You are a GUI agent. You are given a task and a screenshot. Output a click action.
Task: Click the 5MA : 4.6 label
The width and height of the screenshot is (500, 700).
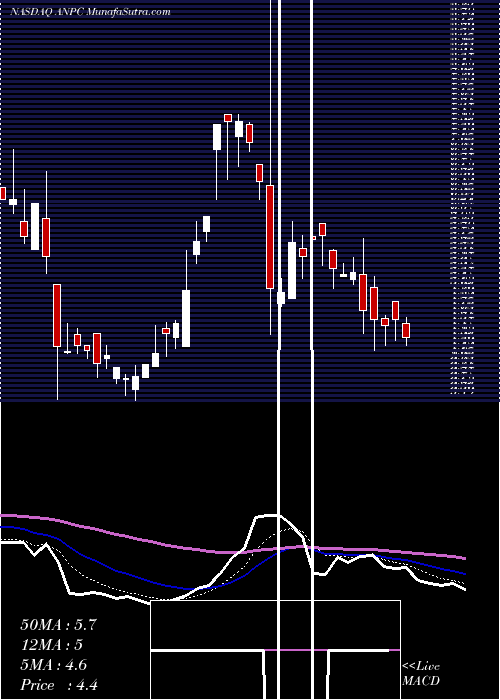(54, 665)
